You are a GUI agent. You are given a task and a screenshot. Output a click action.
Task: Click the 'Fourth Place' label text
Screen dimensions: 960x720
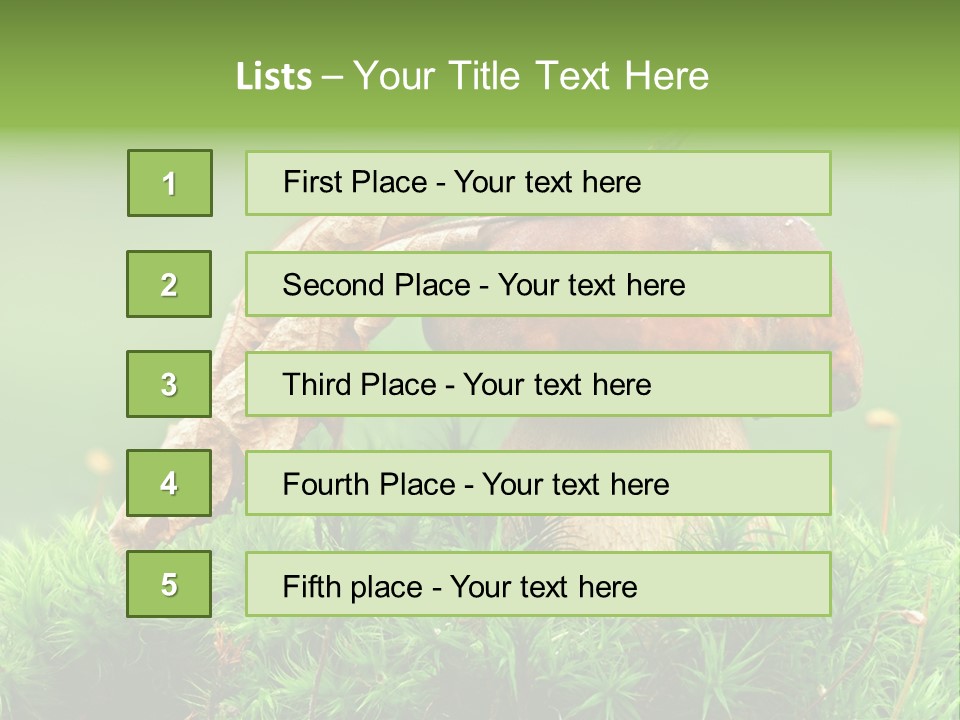tap(369, 484)
